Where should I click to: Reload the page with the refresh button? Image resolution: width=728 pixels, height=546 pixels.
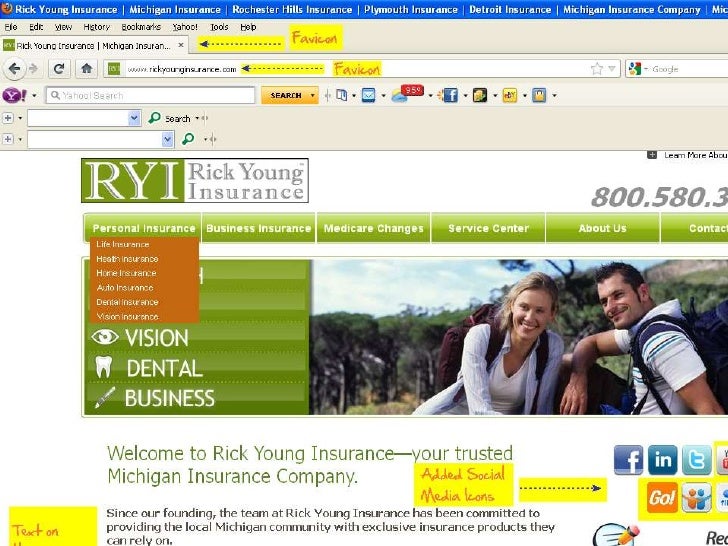[x=58, y=69]
